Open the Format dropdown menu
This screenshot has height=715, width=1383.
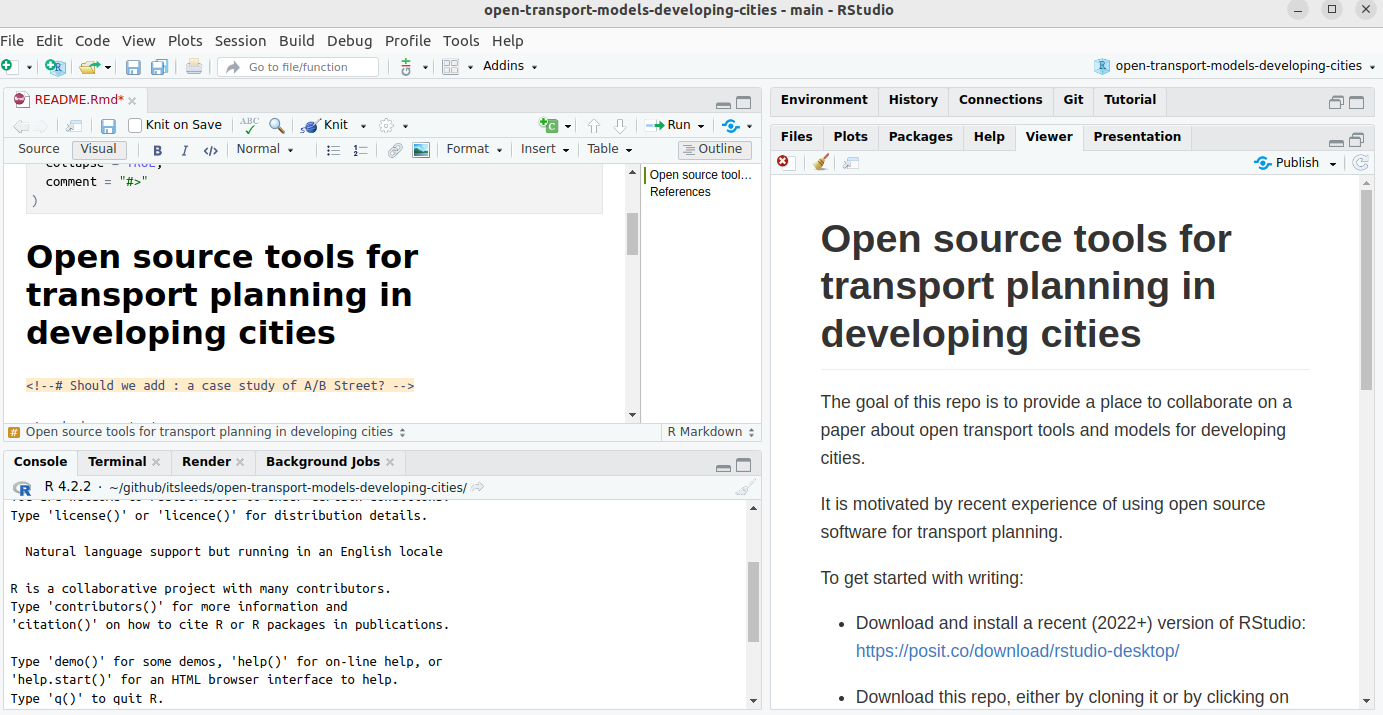[468, 149]
